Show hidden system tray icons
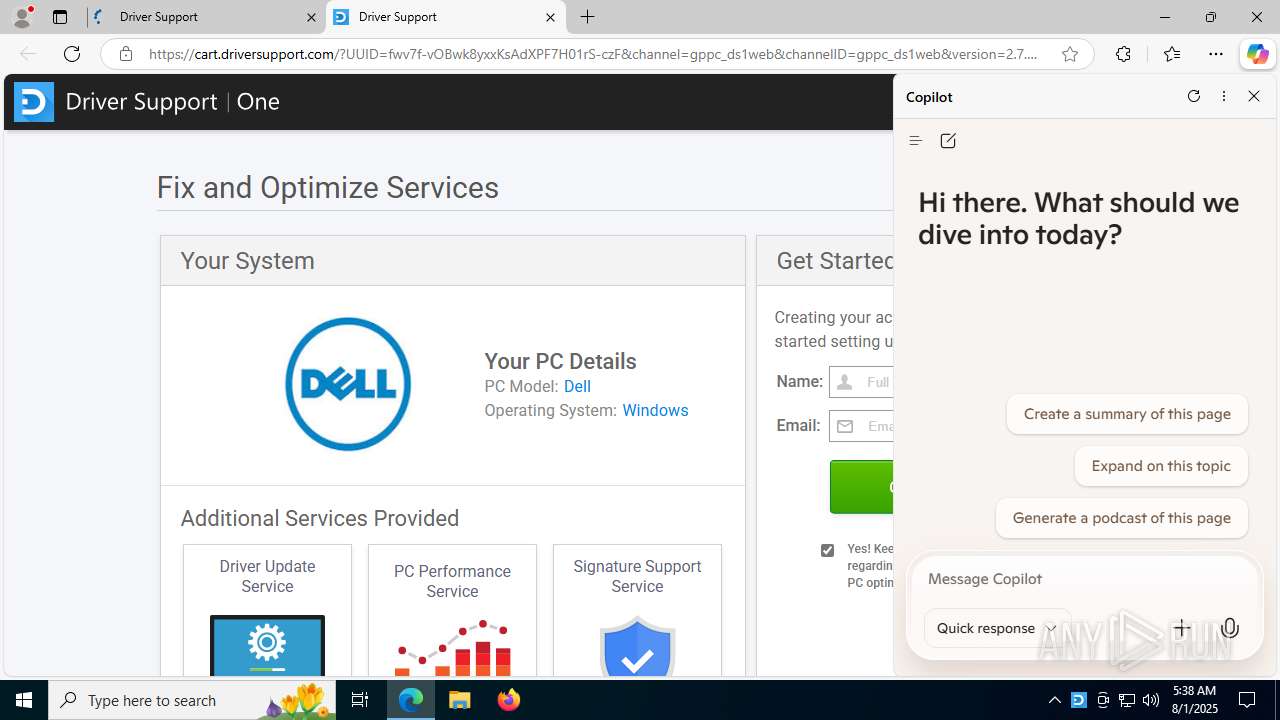This screenshot has width=1280, height=720. pos(1054,700)
